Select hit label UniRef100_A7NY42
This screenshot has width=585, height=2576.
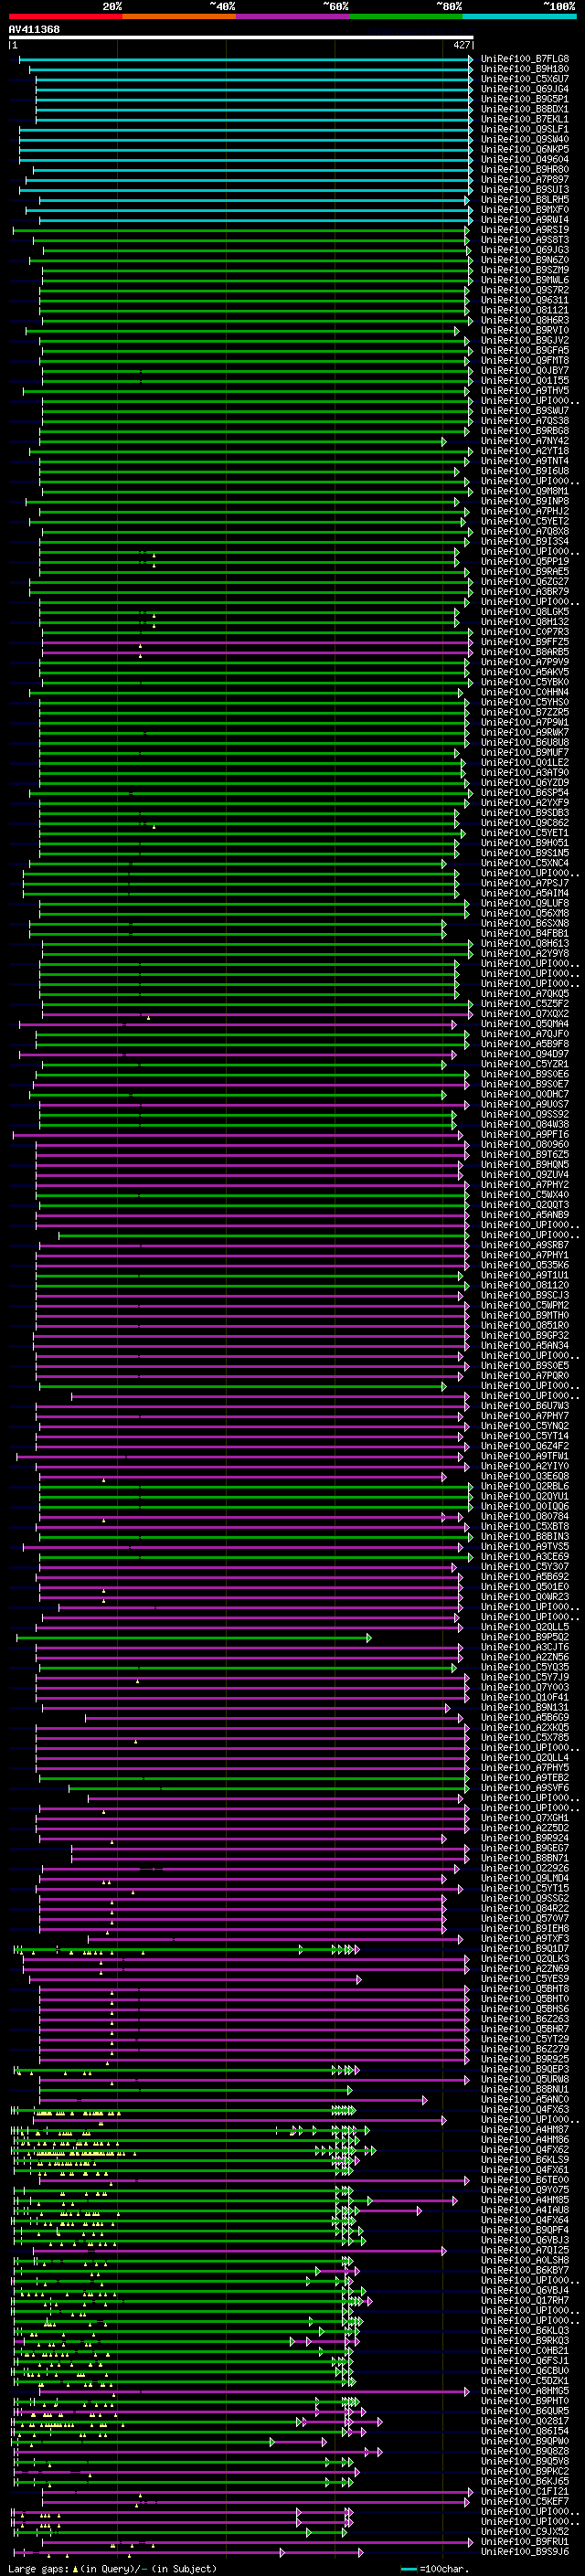pyautogui.click(x=525, y=441)
